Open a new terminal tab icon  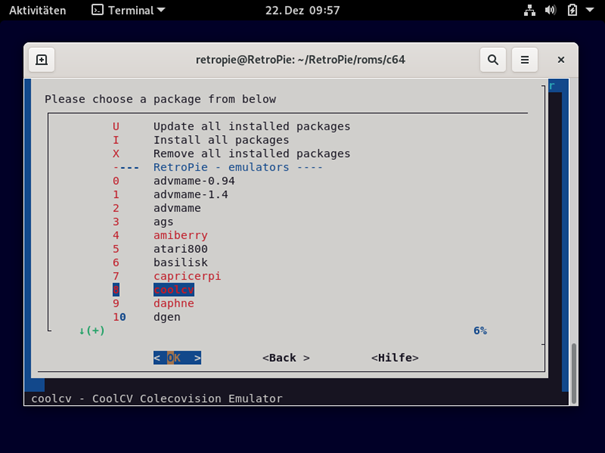tap(42, 60)
